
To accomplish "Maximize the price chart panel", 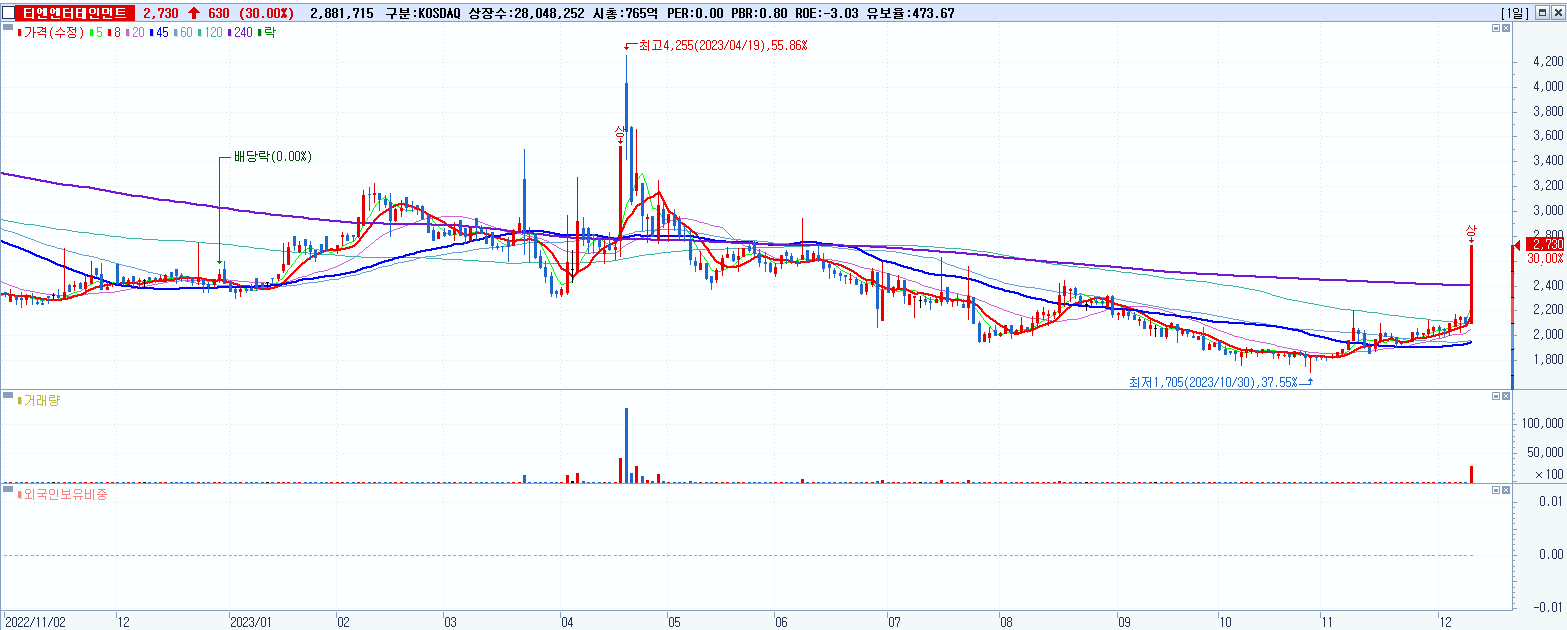I will click(x=1496, y=29).
